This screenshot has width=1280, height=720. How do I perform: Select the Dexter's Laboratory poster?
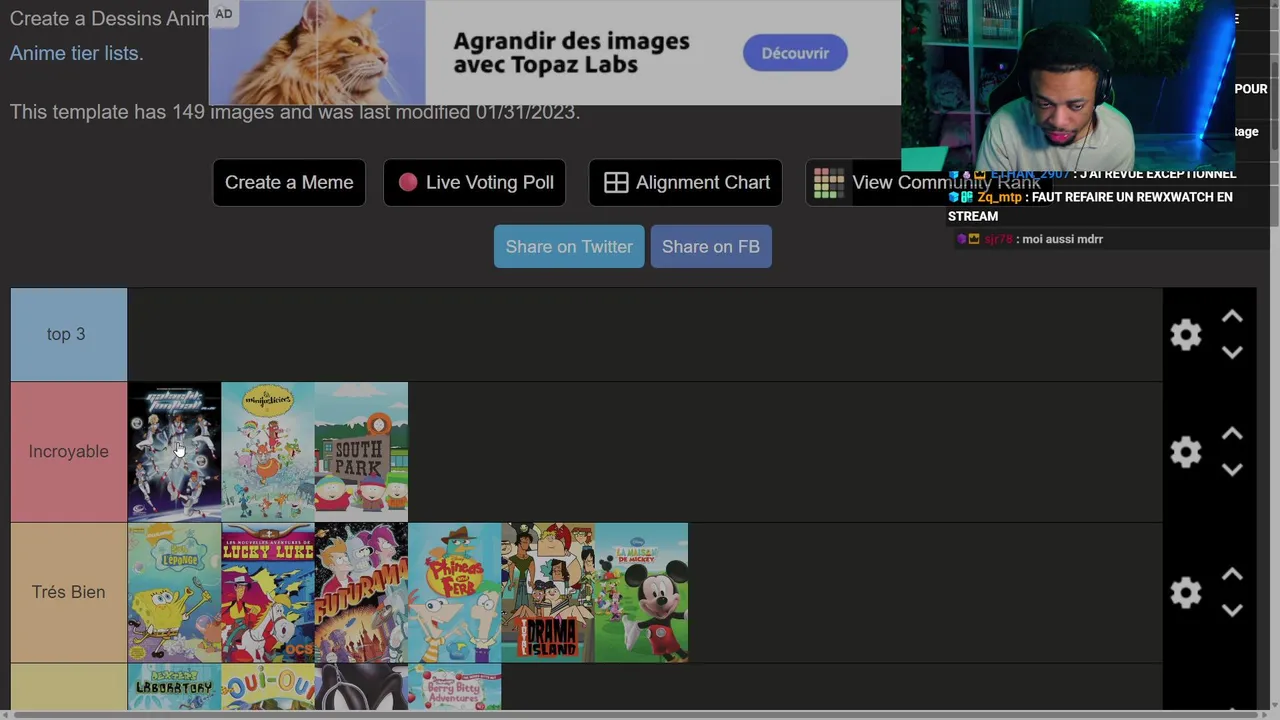click(x=174, y=687)
